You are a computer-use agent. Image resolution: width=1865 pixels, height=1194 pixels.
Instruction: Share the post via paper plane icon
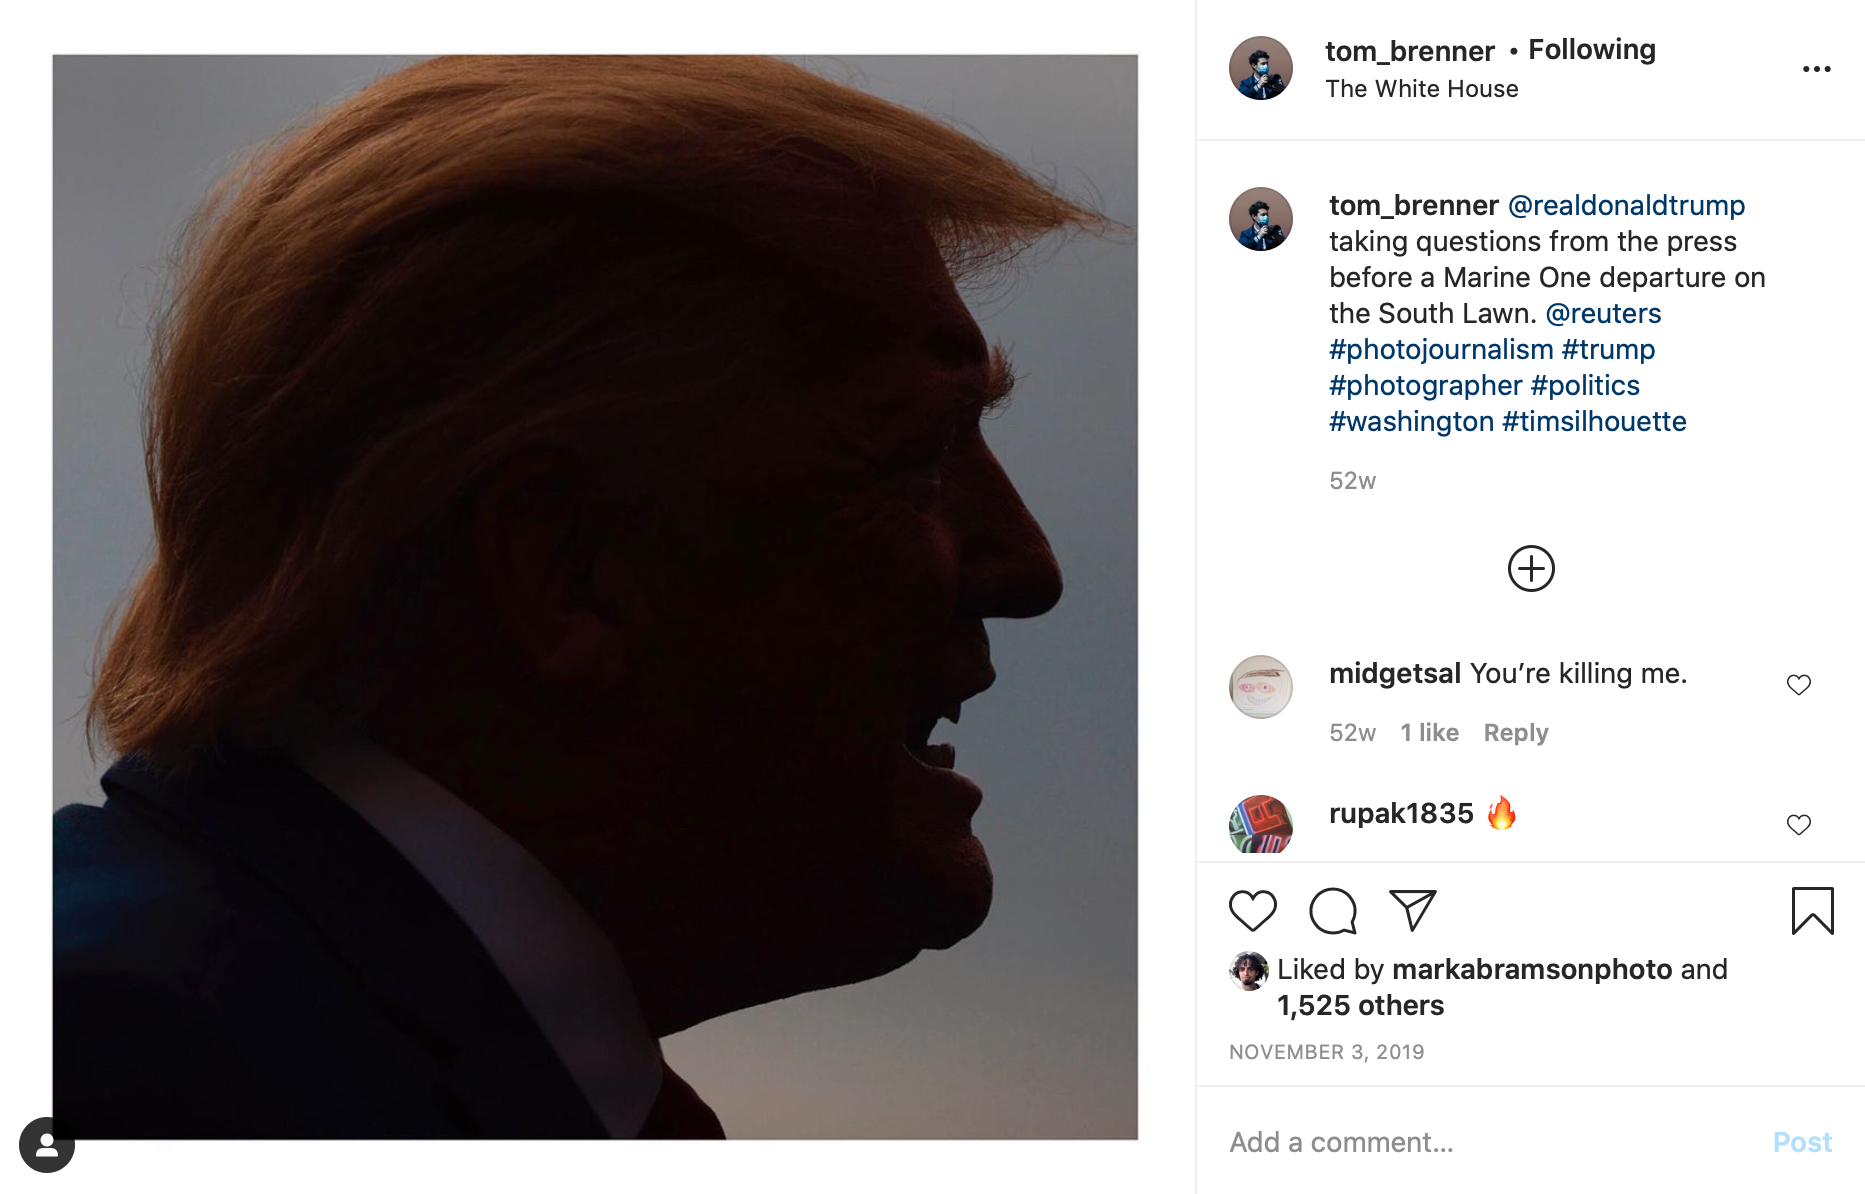coord(1413,911)
